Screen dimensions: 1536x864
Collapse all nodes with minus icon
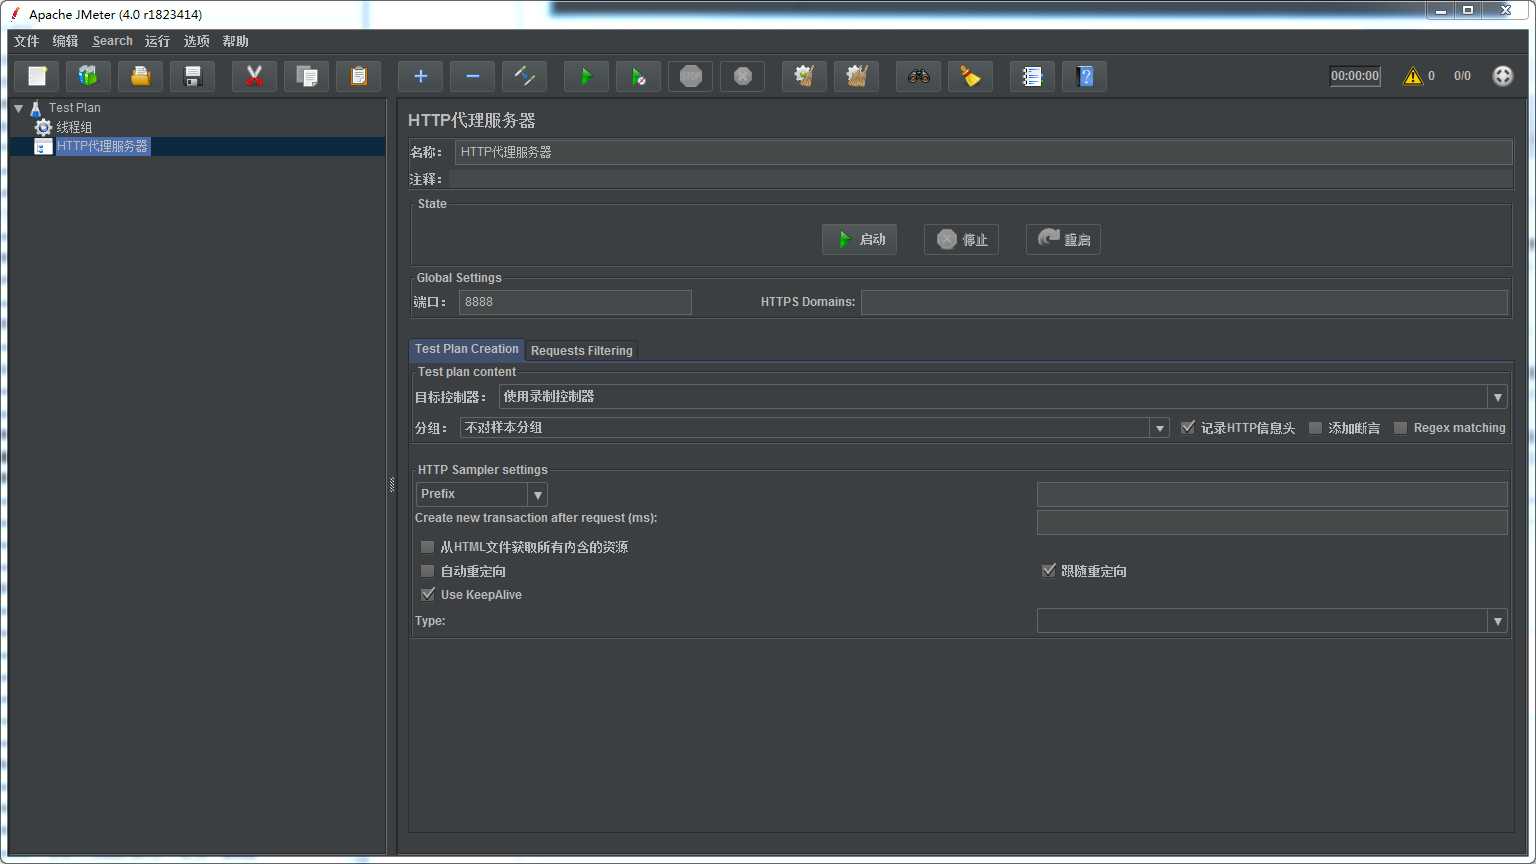point(473,76)
